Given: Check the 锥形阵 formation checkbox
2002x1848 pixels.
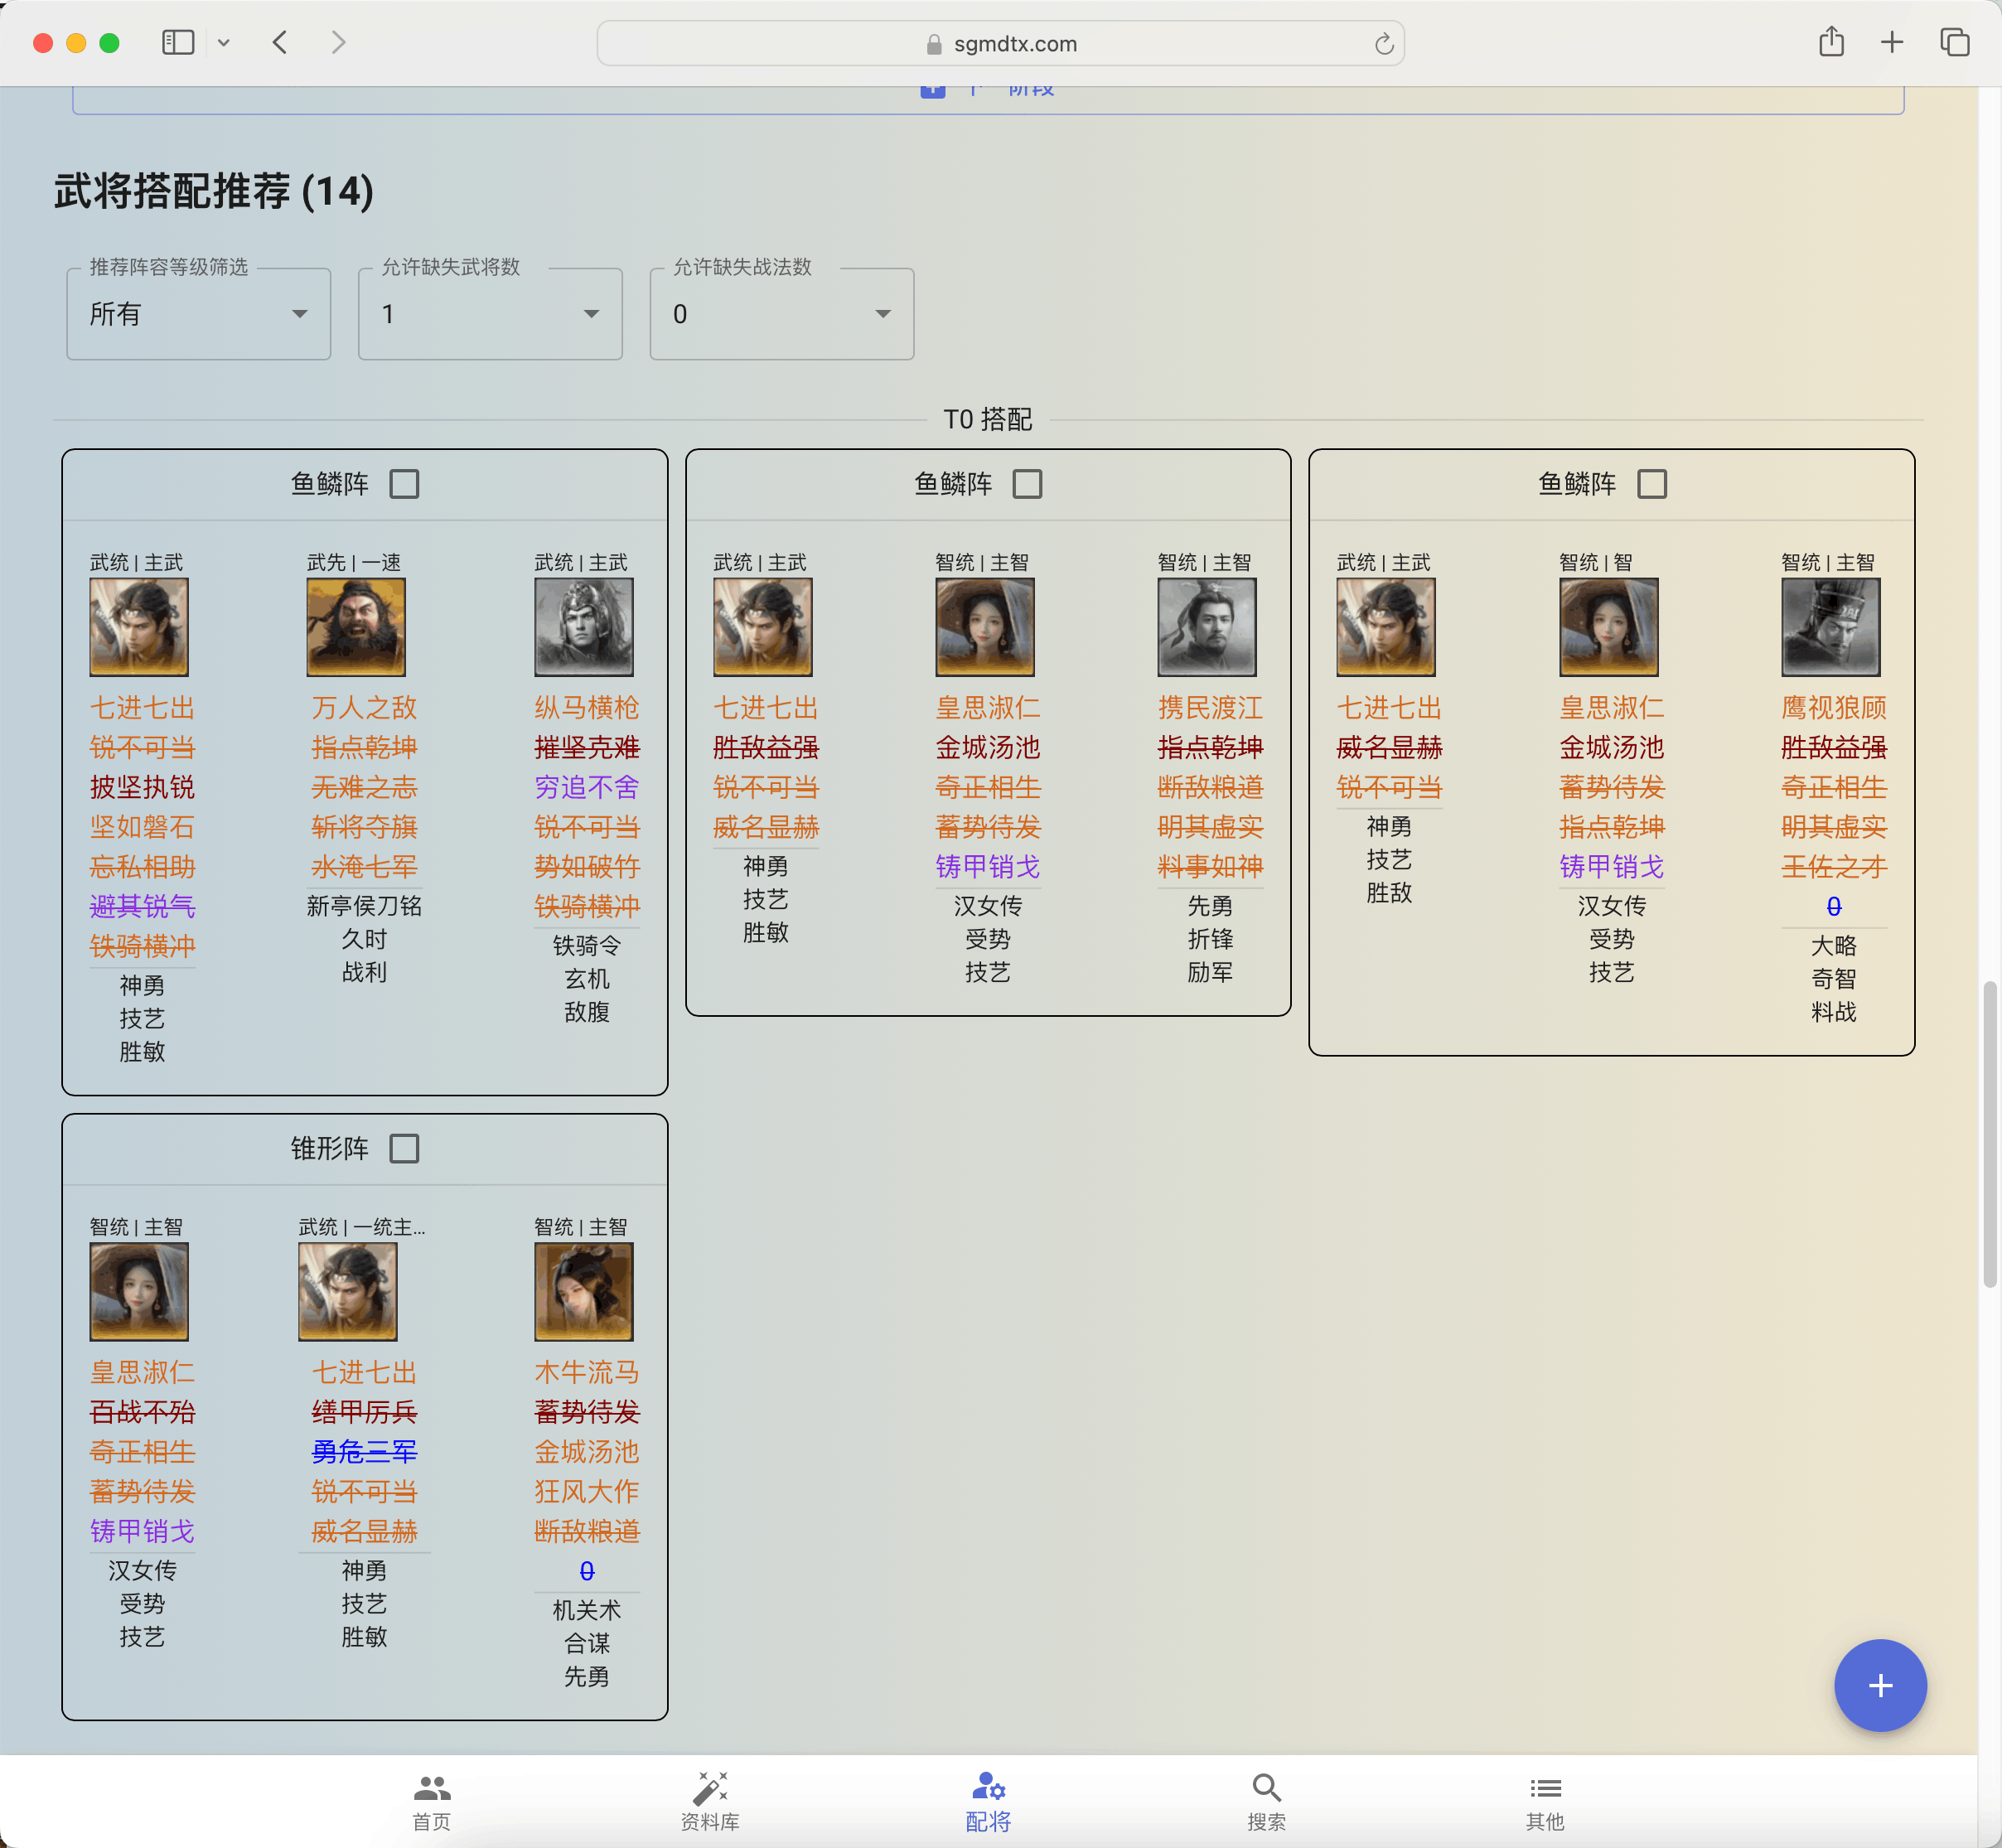Looking at the screenshot, I should pos(404,1148).
